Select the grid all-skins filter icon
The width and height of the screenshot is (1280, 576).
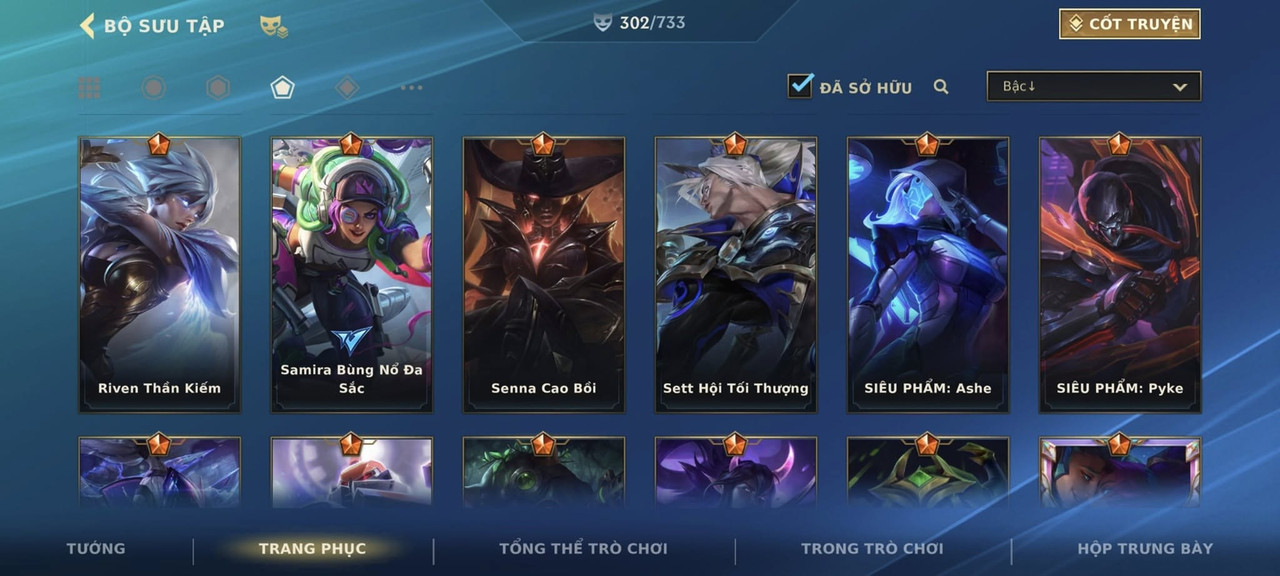(x=90, y=88)
